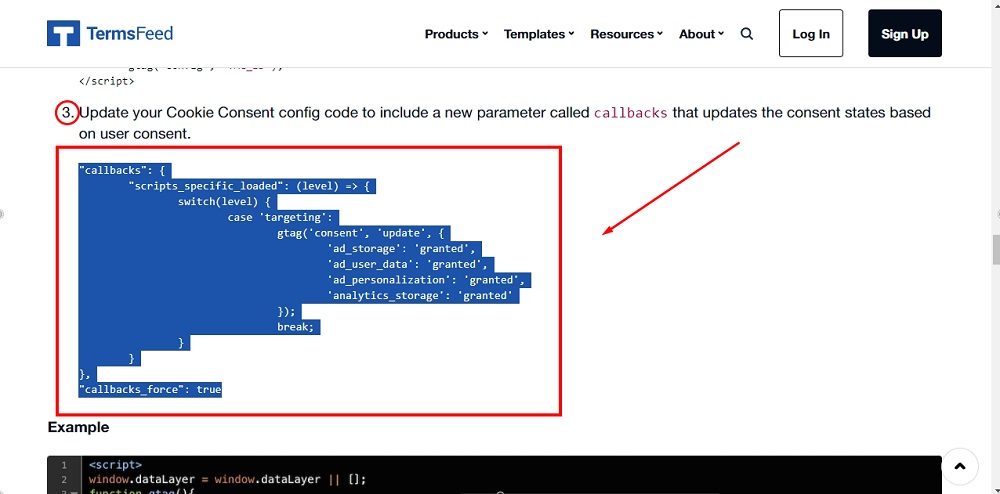Viewport: 1000px width, 494px height.
Task: Click the page vertical scrollbar thumb
Action: click(x=996, y=250)
